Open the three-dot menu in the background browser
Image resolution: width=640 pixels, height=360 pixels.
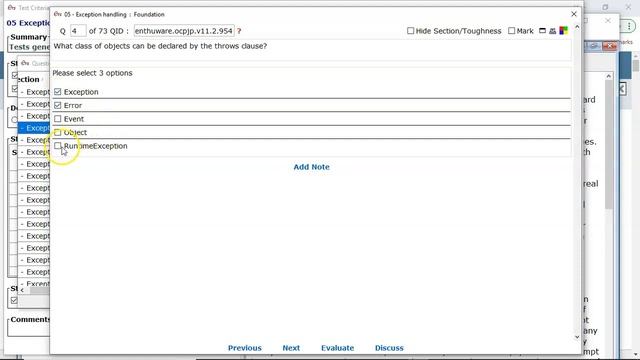coord(629,26)
